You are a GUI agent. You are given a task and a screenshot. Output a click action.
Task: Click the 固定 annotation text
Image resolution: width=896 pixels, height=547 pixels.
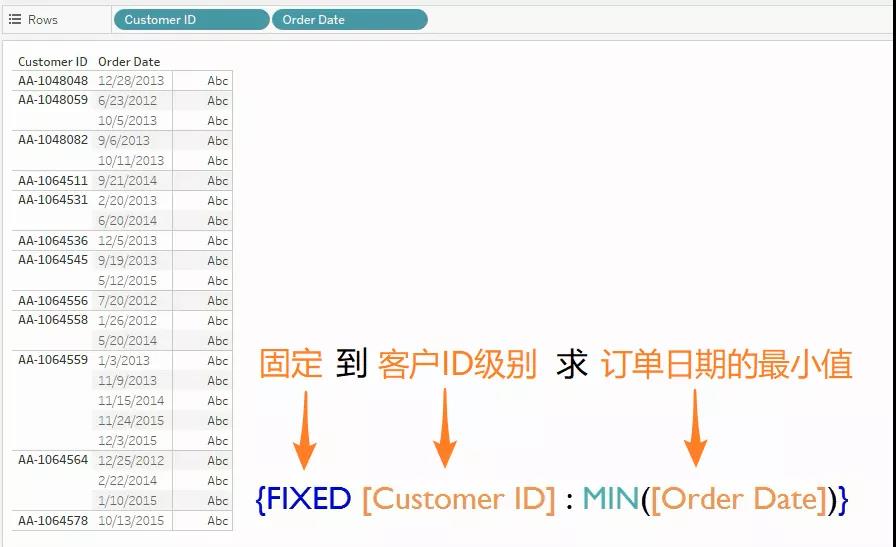[291, 365]
